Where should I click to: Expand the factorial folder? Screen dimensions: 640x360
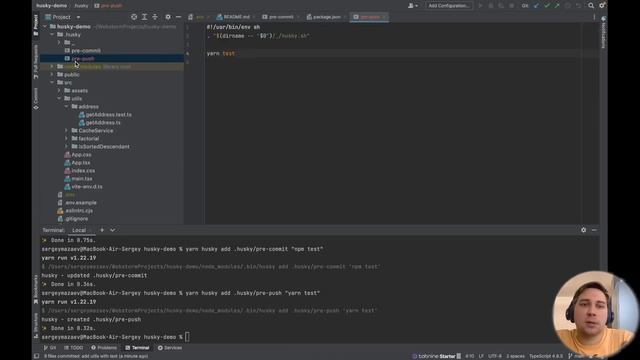tap(66, 139)
